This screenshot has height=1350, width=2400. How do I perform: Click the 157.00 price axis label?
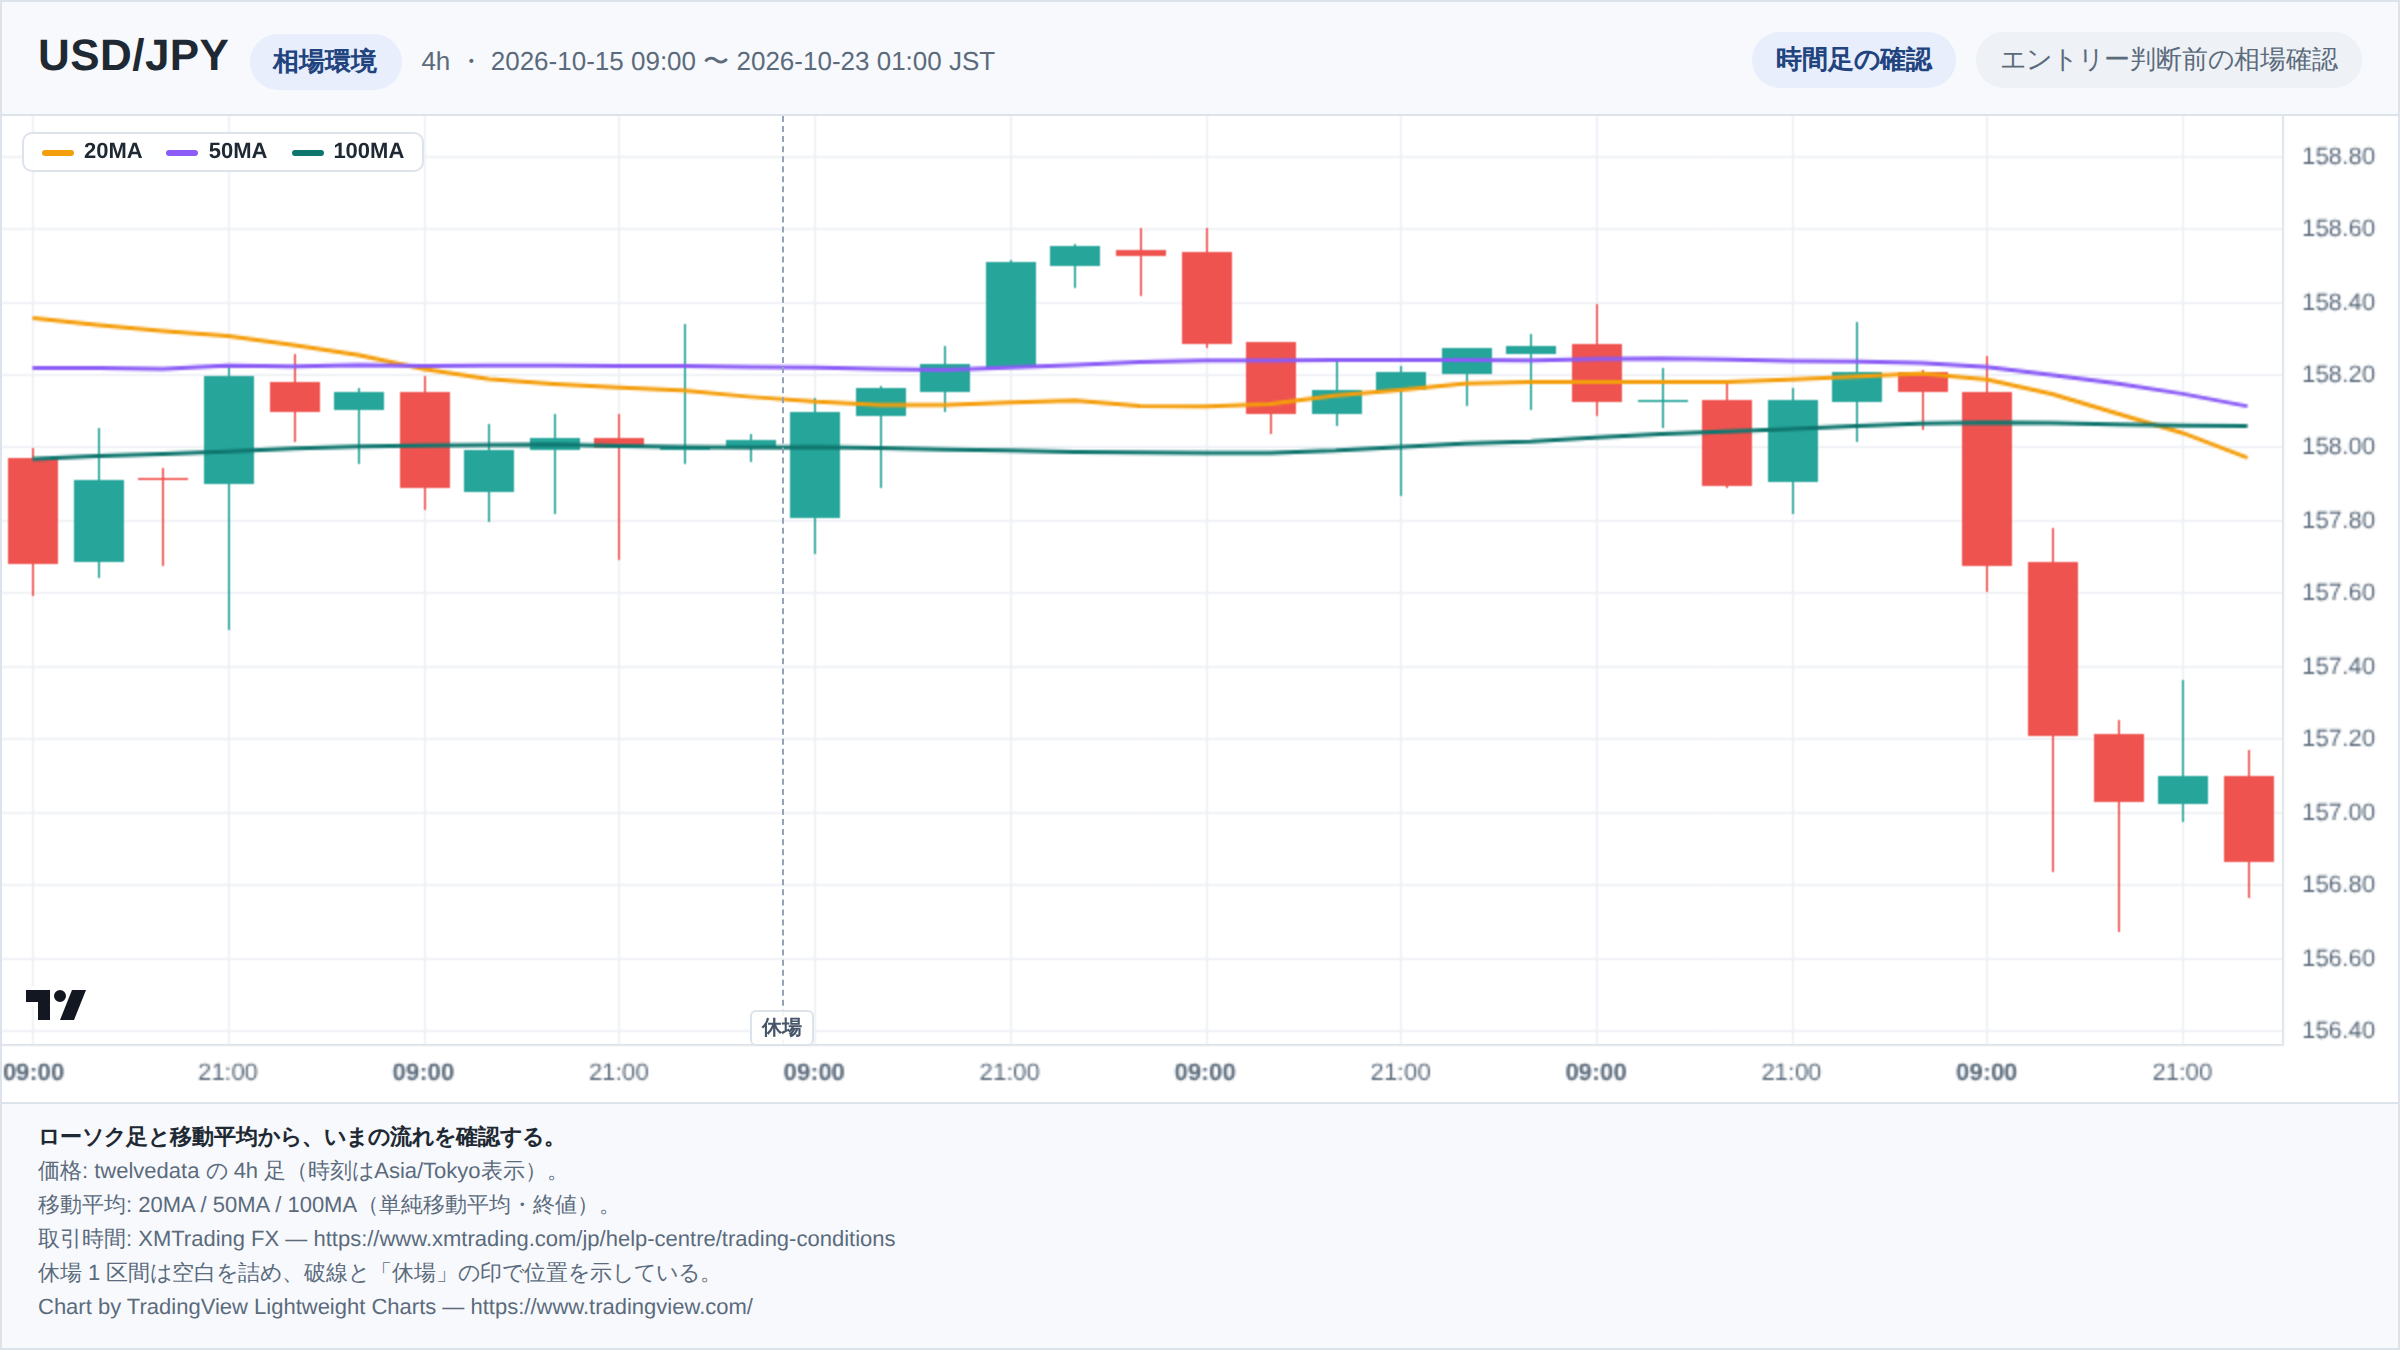2338,812
